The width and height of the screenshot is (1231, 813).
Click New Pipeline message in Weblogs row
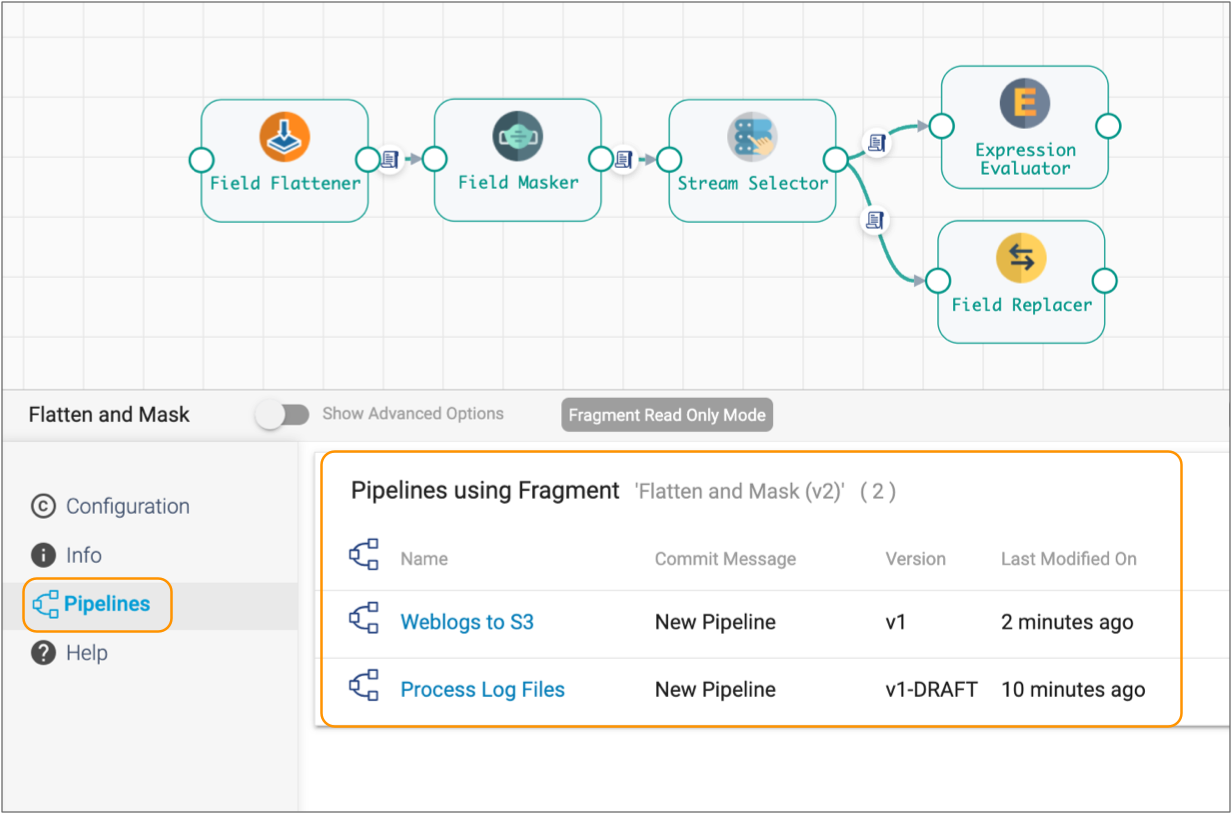coord(715,622)
